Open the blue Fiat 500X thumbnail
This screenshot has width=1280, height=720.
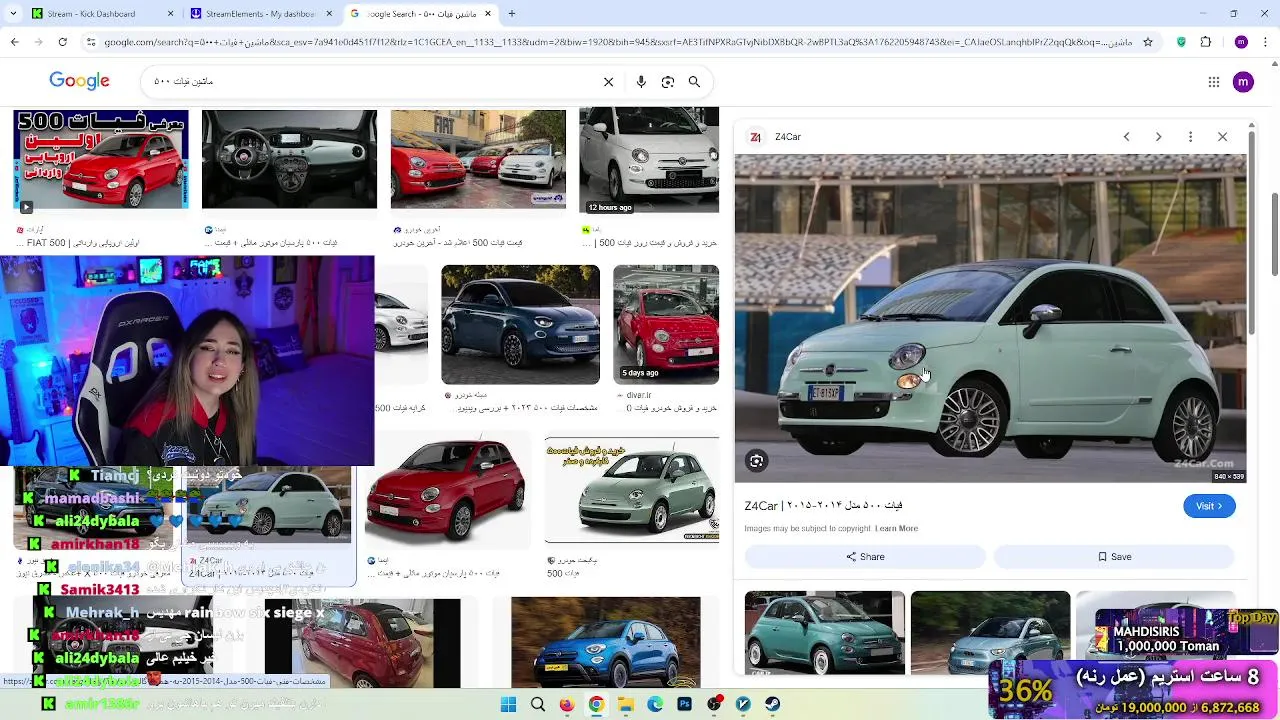pos(606,642)
